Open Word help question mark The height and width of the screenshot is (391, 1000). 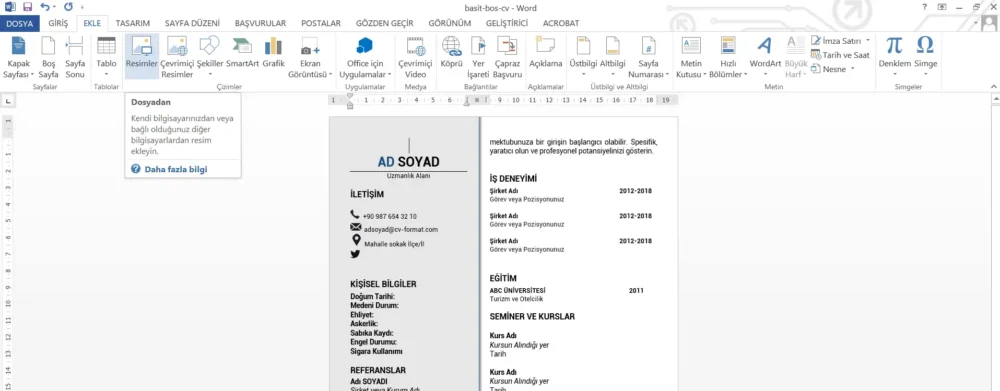click(925, 7)
